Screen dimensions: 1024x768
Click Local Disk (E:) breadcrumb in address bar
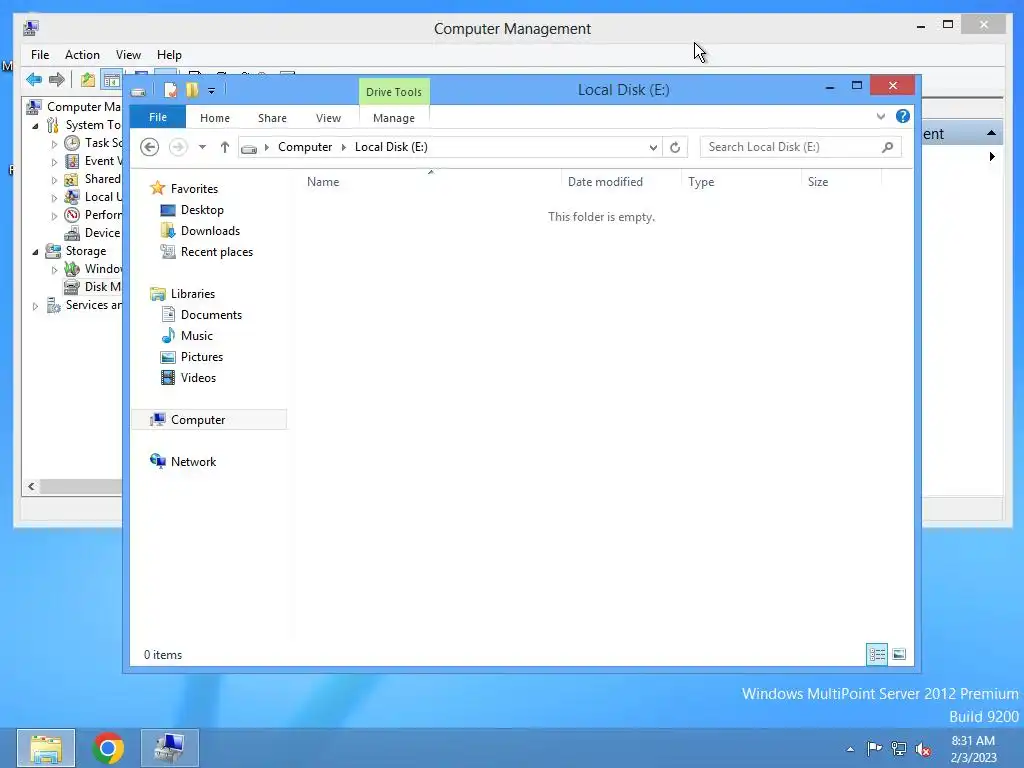pos(391,147)
